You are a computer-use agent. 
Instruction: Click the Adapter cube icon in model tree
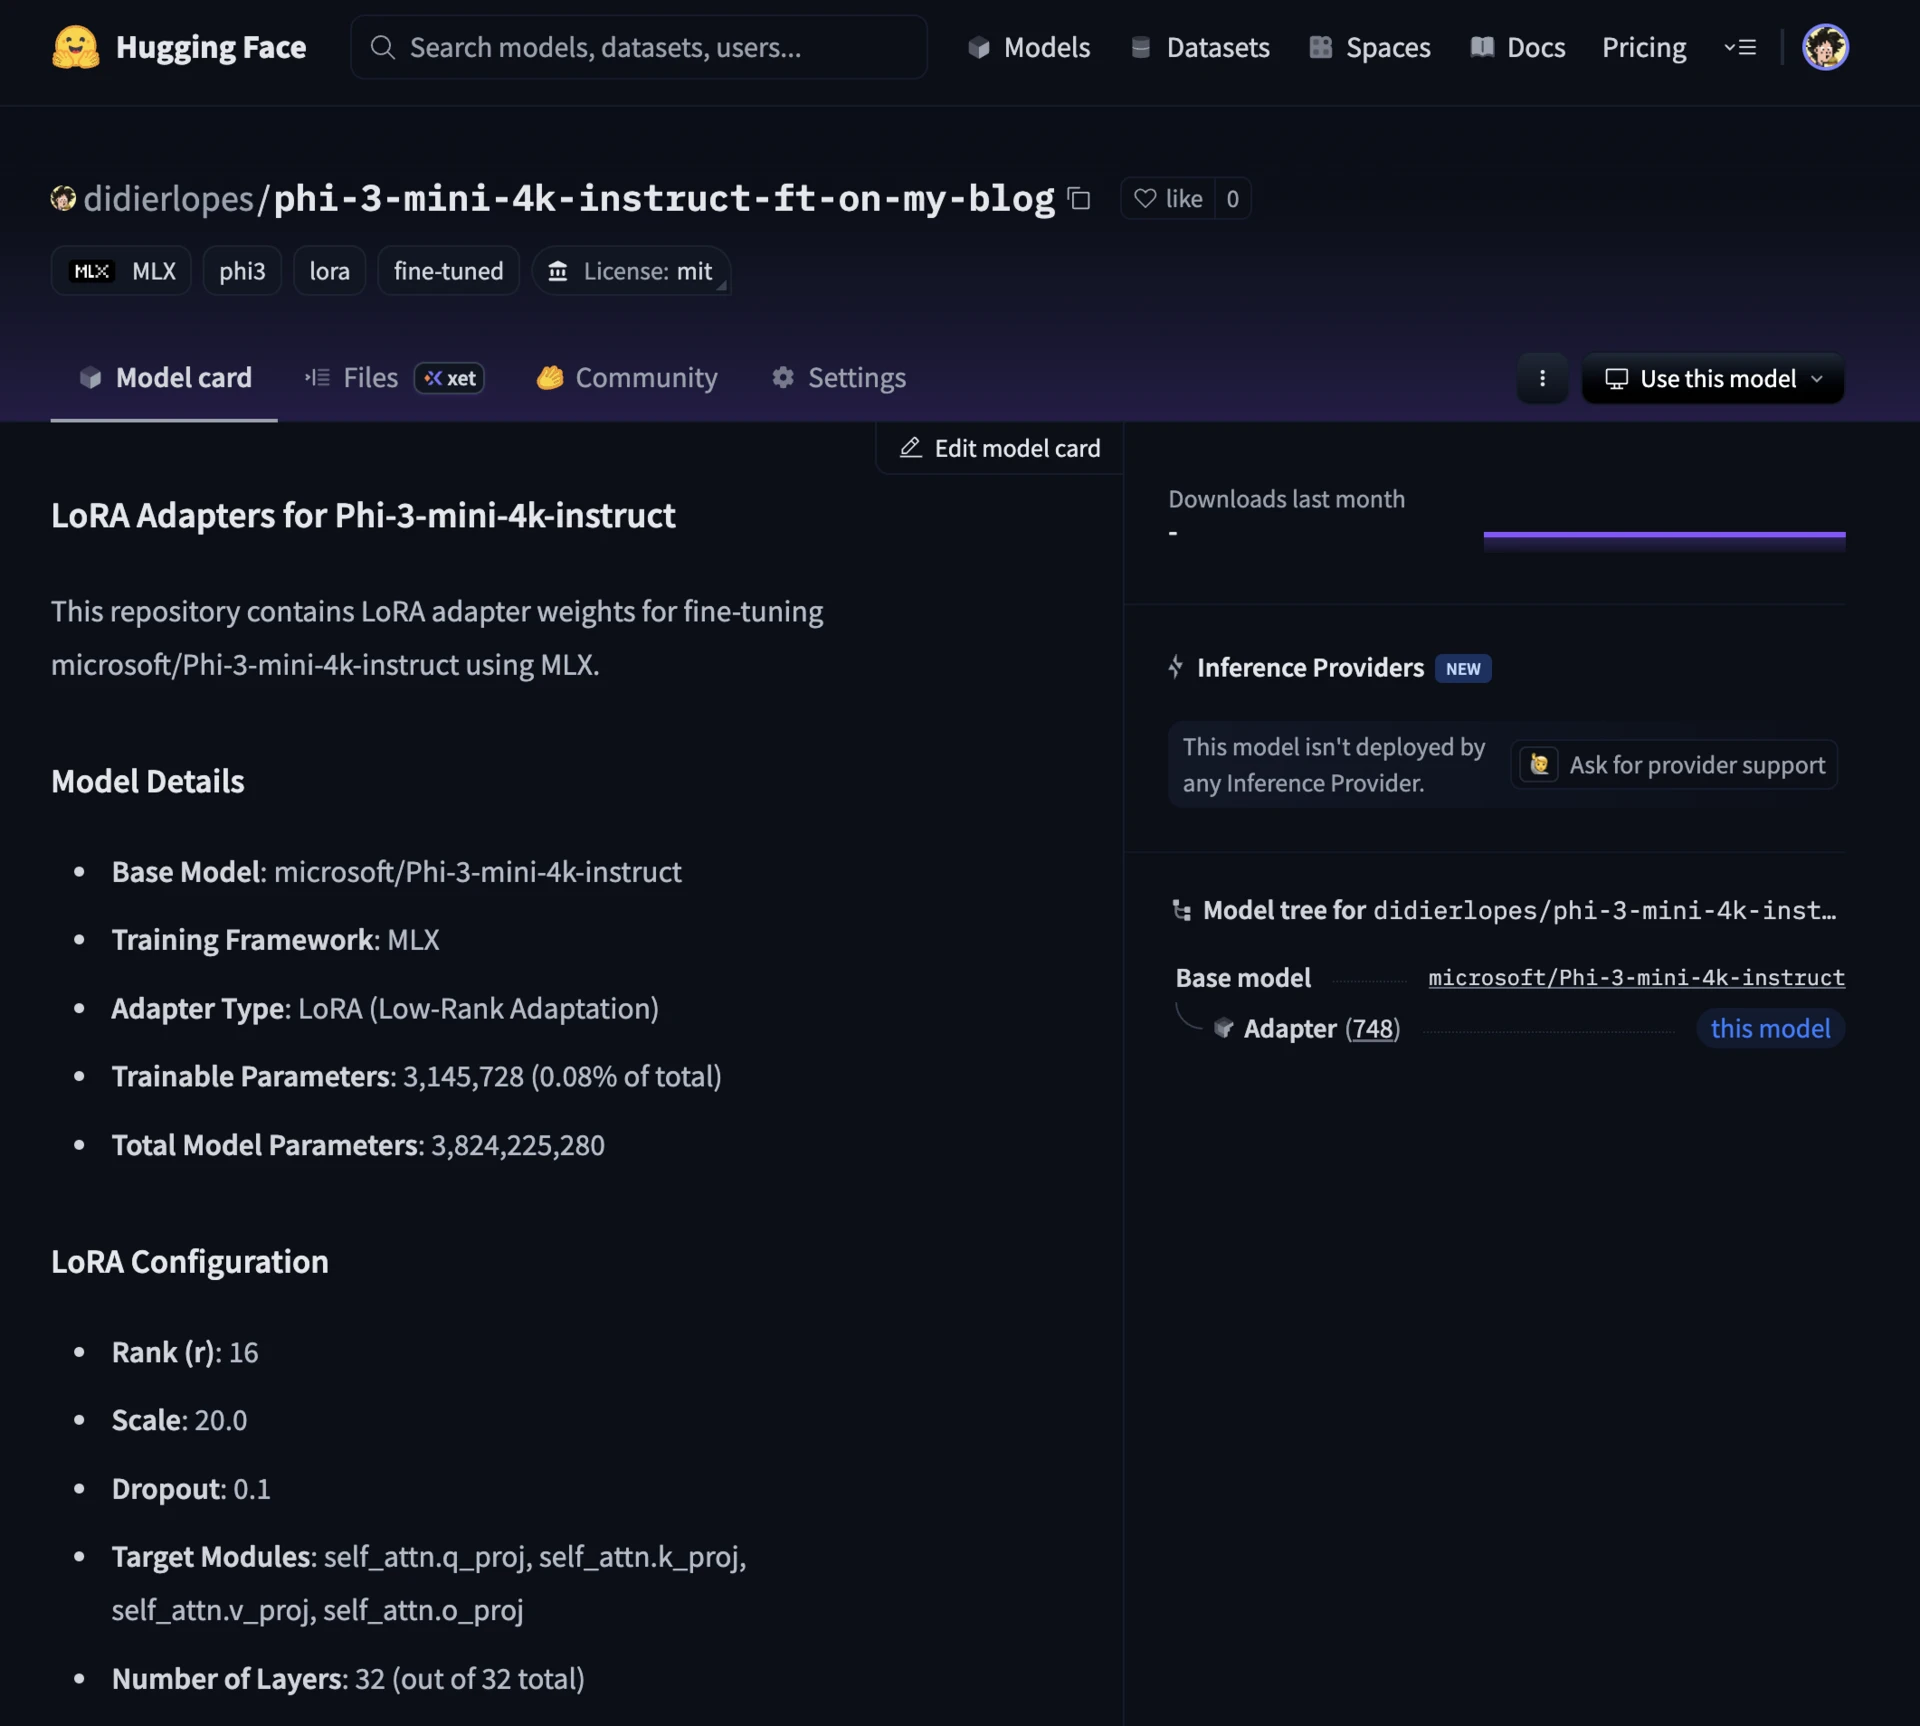[x=1223, y=1028]
